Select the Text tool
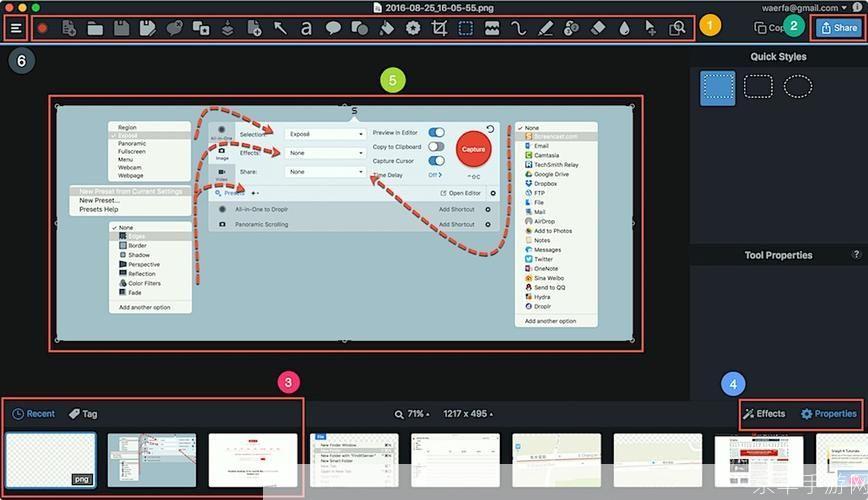 (306, 28)
